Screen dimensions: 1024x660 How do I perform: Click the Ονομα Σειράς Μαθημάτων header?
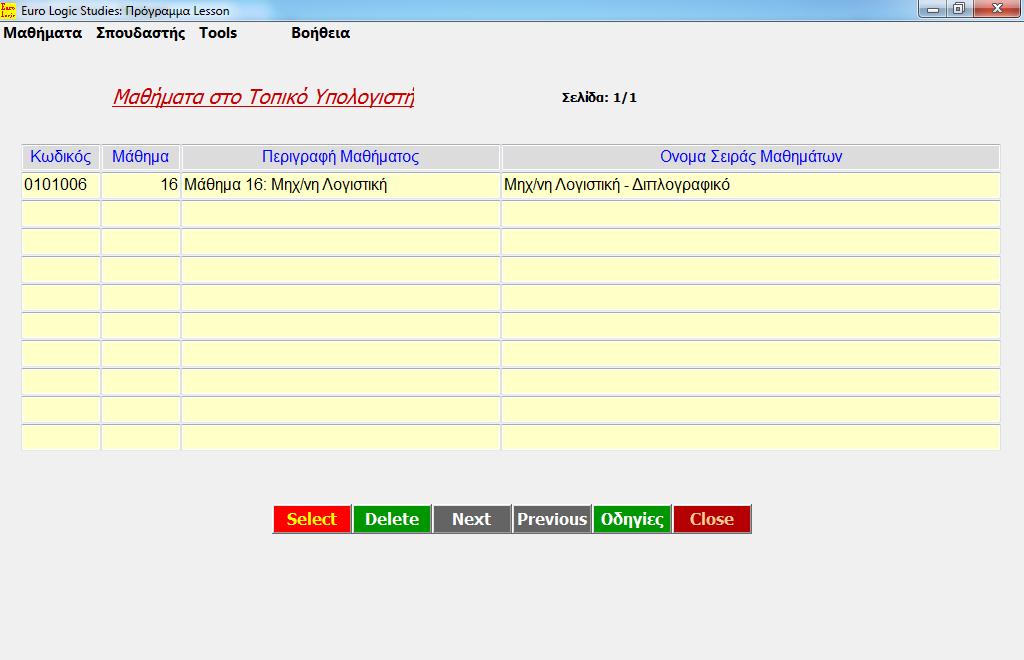pyautogui.click(x=750, y=157)
